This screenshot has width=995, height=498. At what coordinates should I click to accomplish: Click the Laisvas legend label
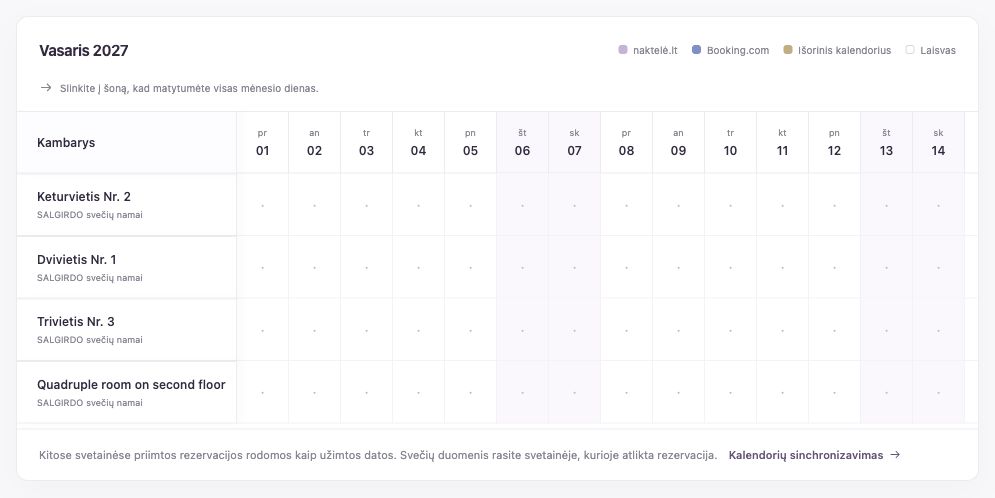point(938,50)
